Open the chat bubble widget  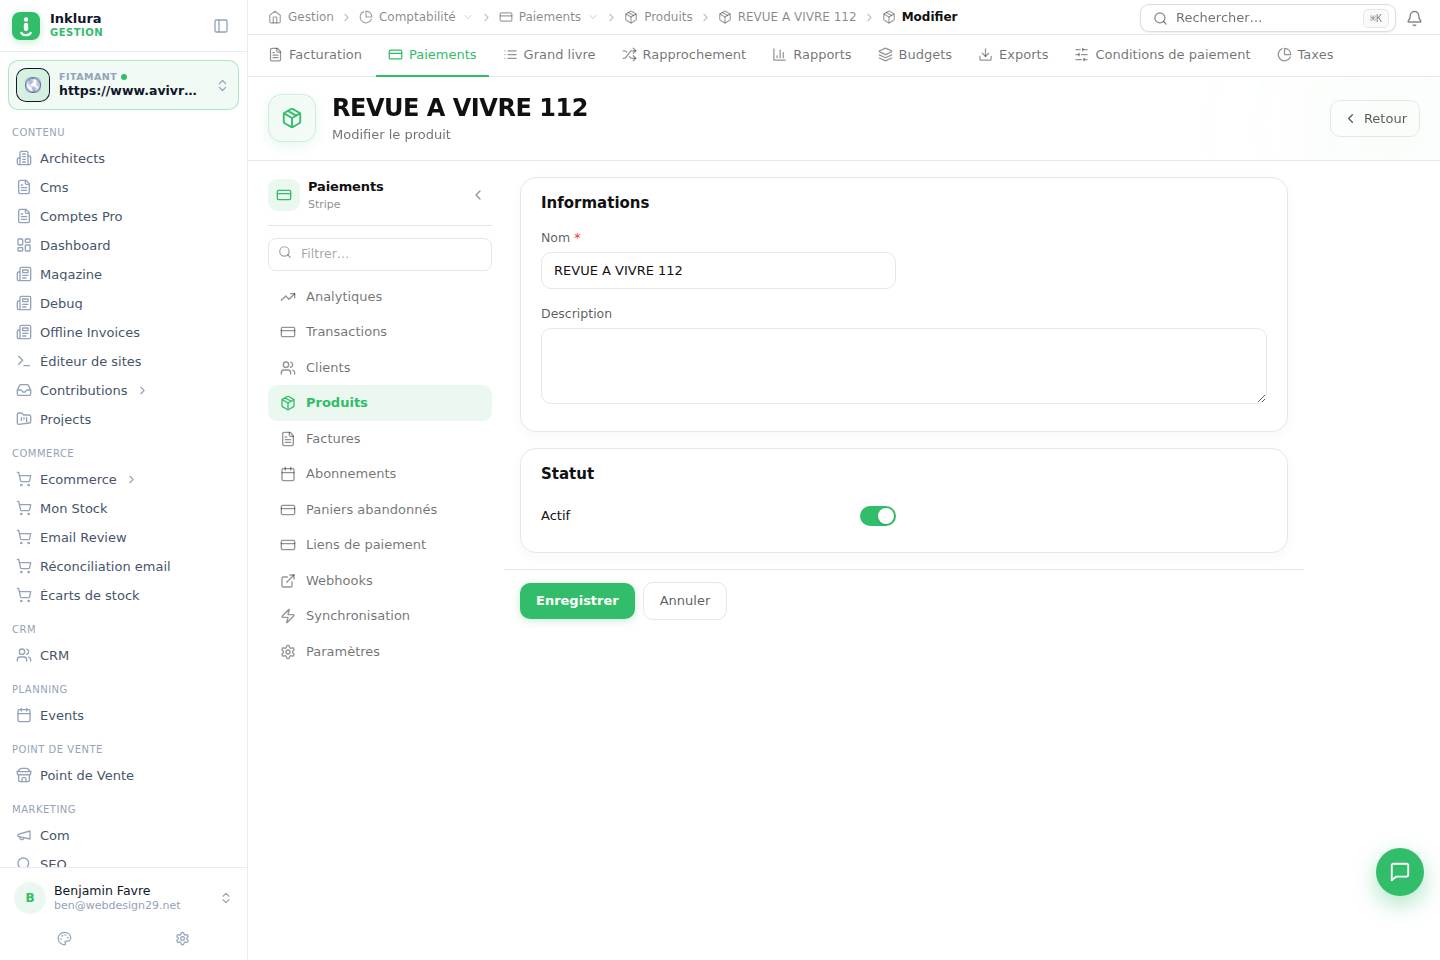tap(1399, 871)
